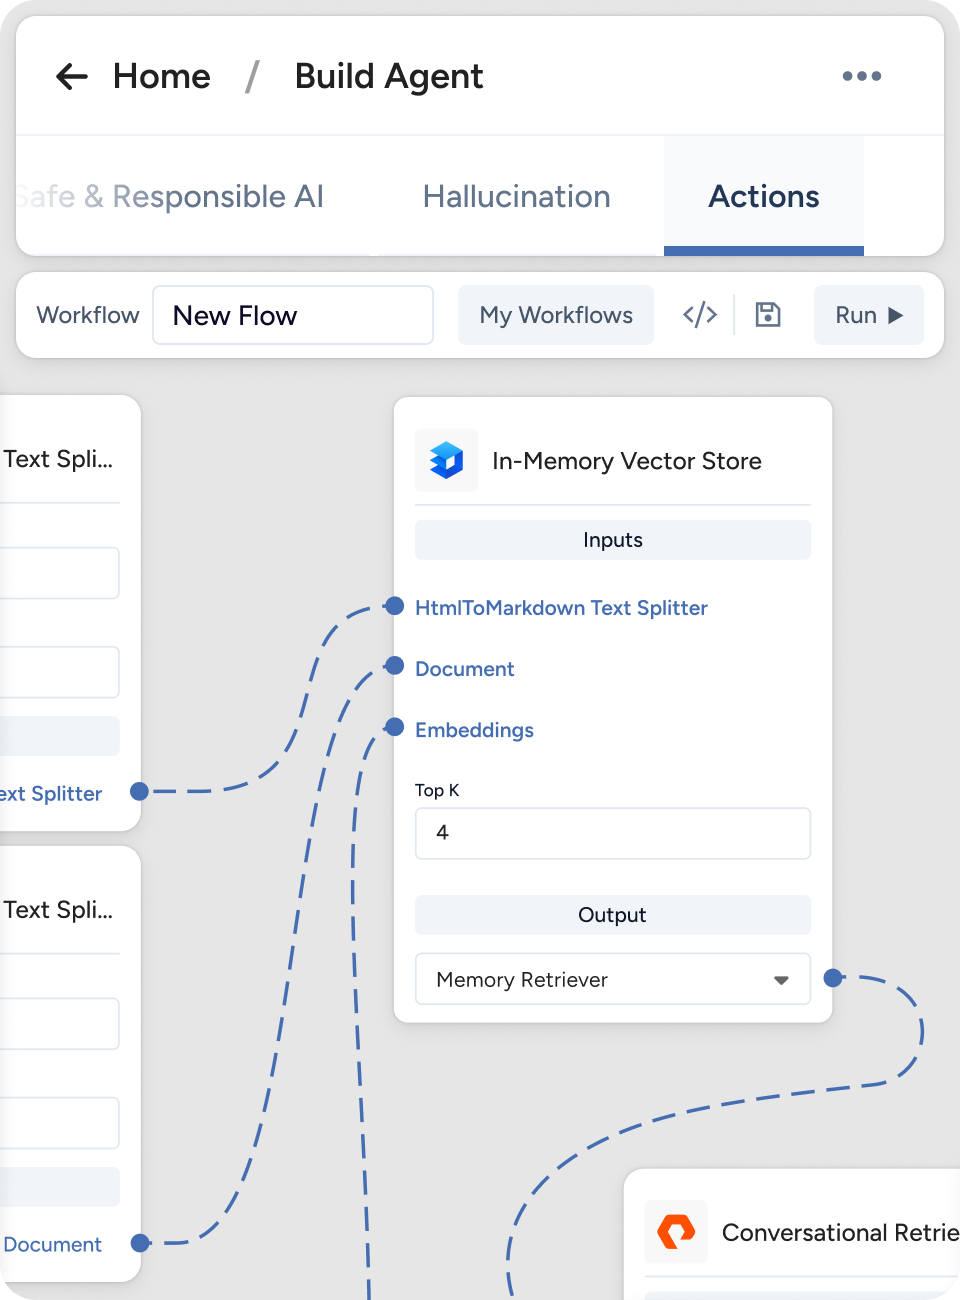Viewport: 960px width, 1300px height.
Task: Click the Document output port on lower left node
Action: coord(140,1243)
